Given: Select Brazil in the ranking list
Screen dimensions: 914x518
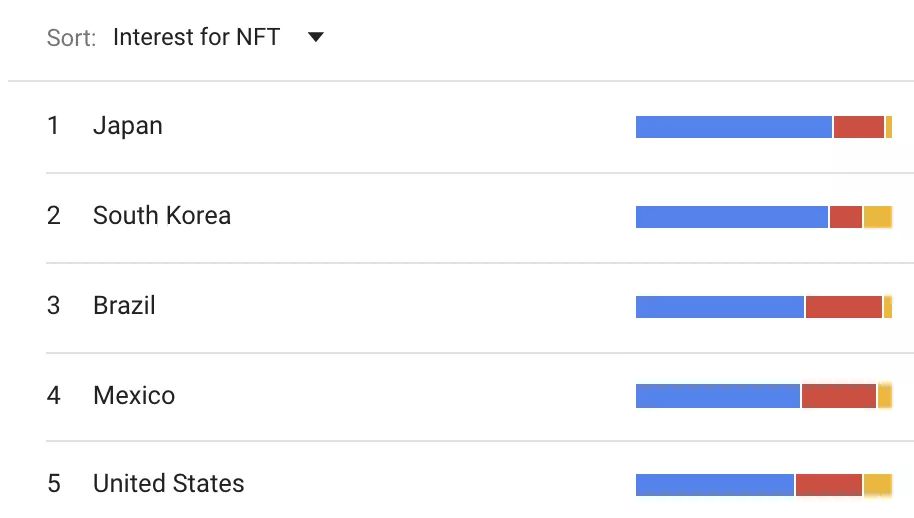Looking at the screenshot, I should [124, 305].
